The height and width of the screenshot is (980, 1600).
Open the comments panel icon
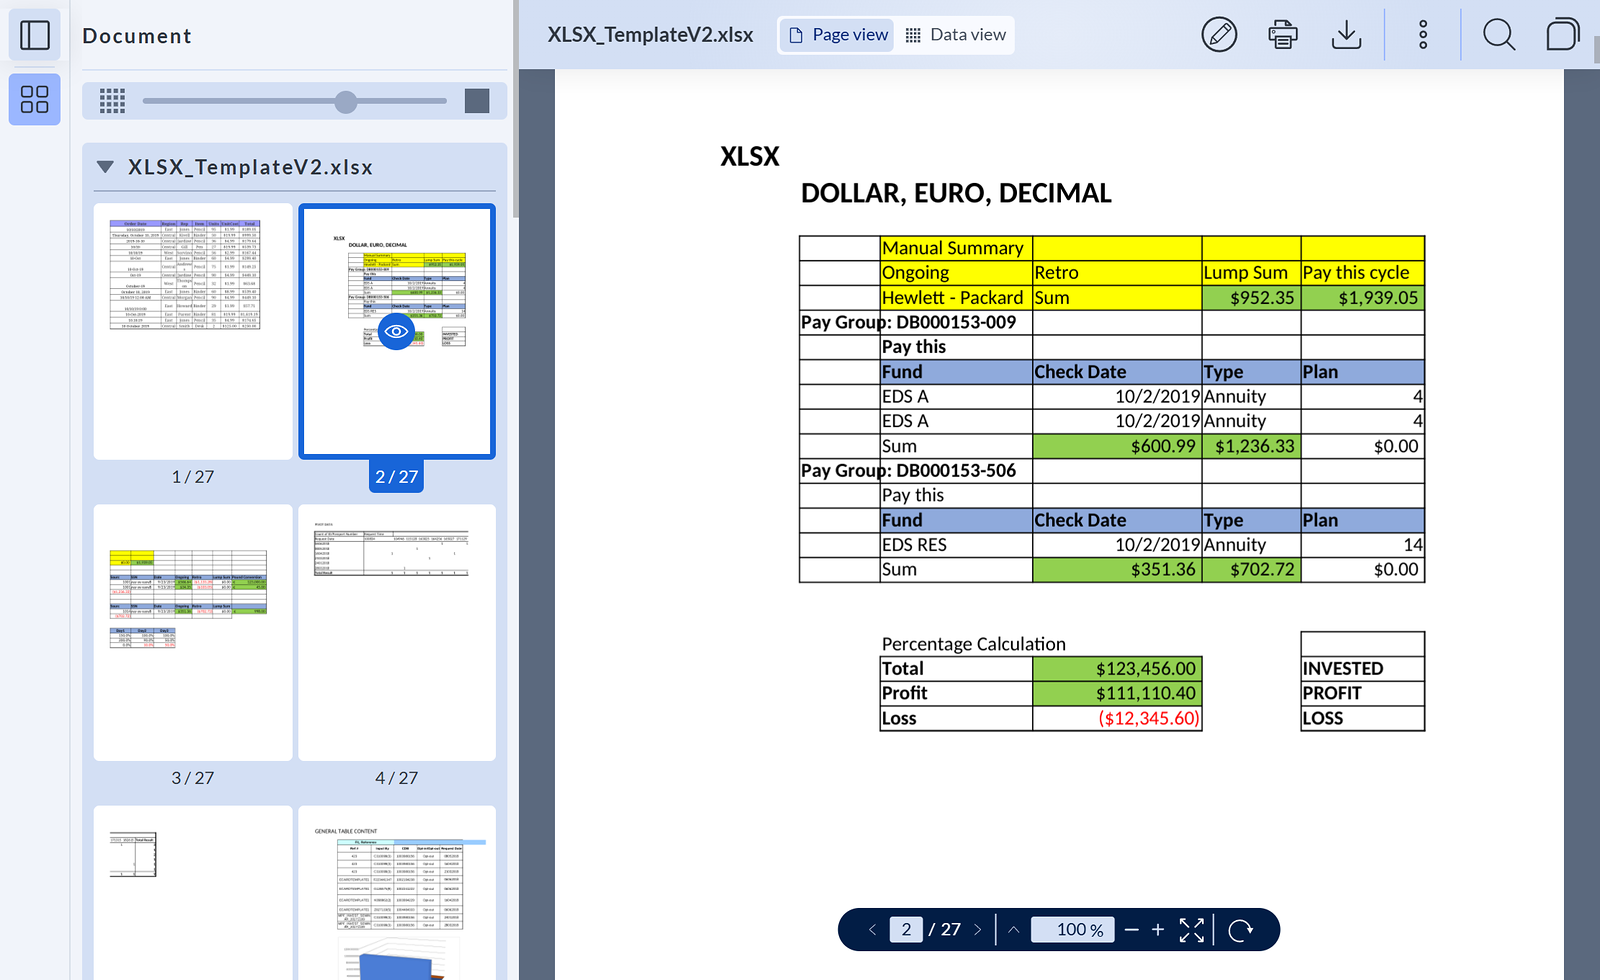(x=1562, y=35)
